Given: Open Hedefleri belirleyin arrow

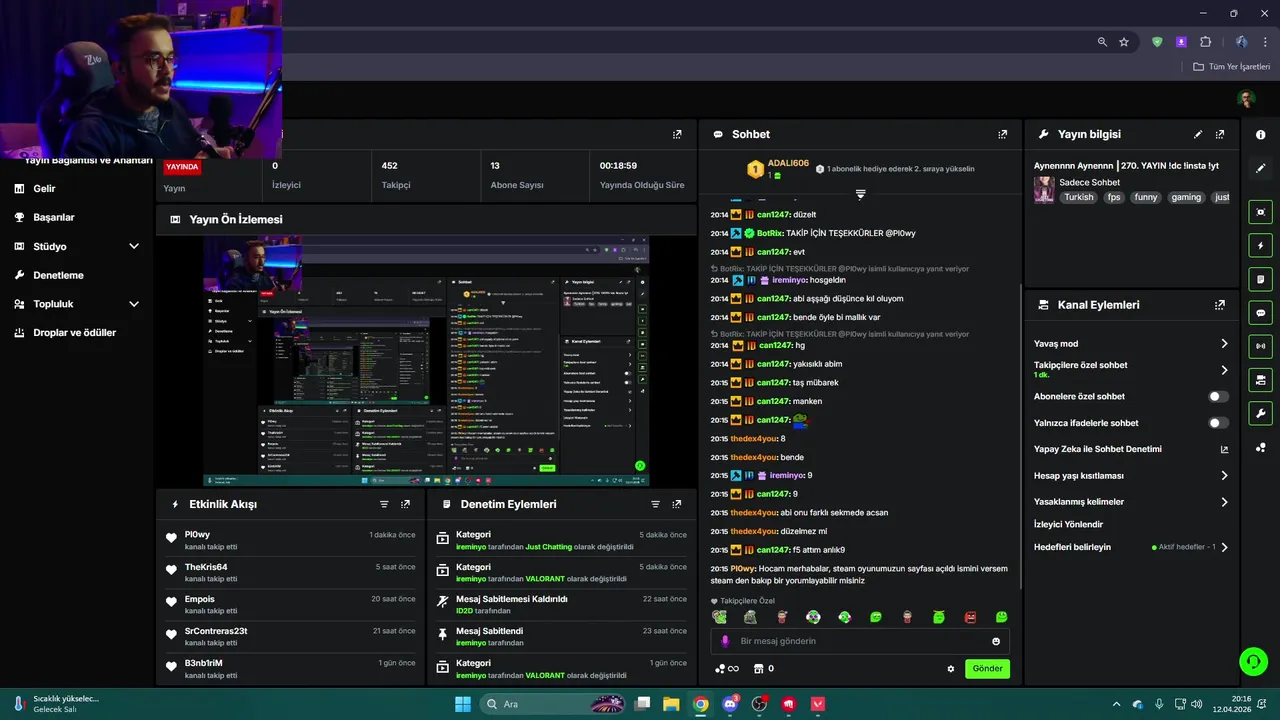Looking at the screenshot, I should 1224,547.
